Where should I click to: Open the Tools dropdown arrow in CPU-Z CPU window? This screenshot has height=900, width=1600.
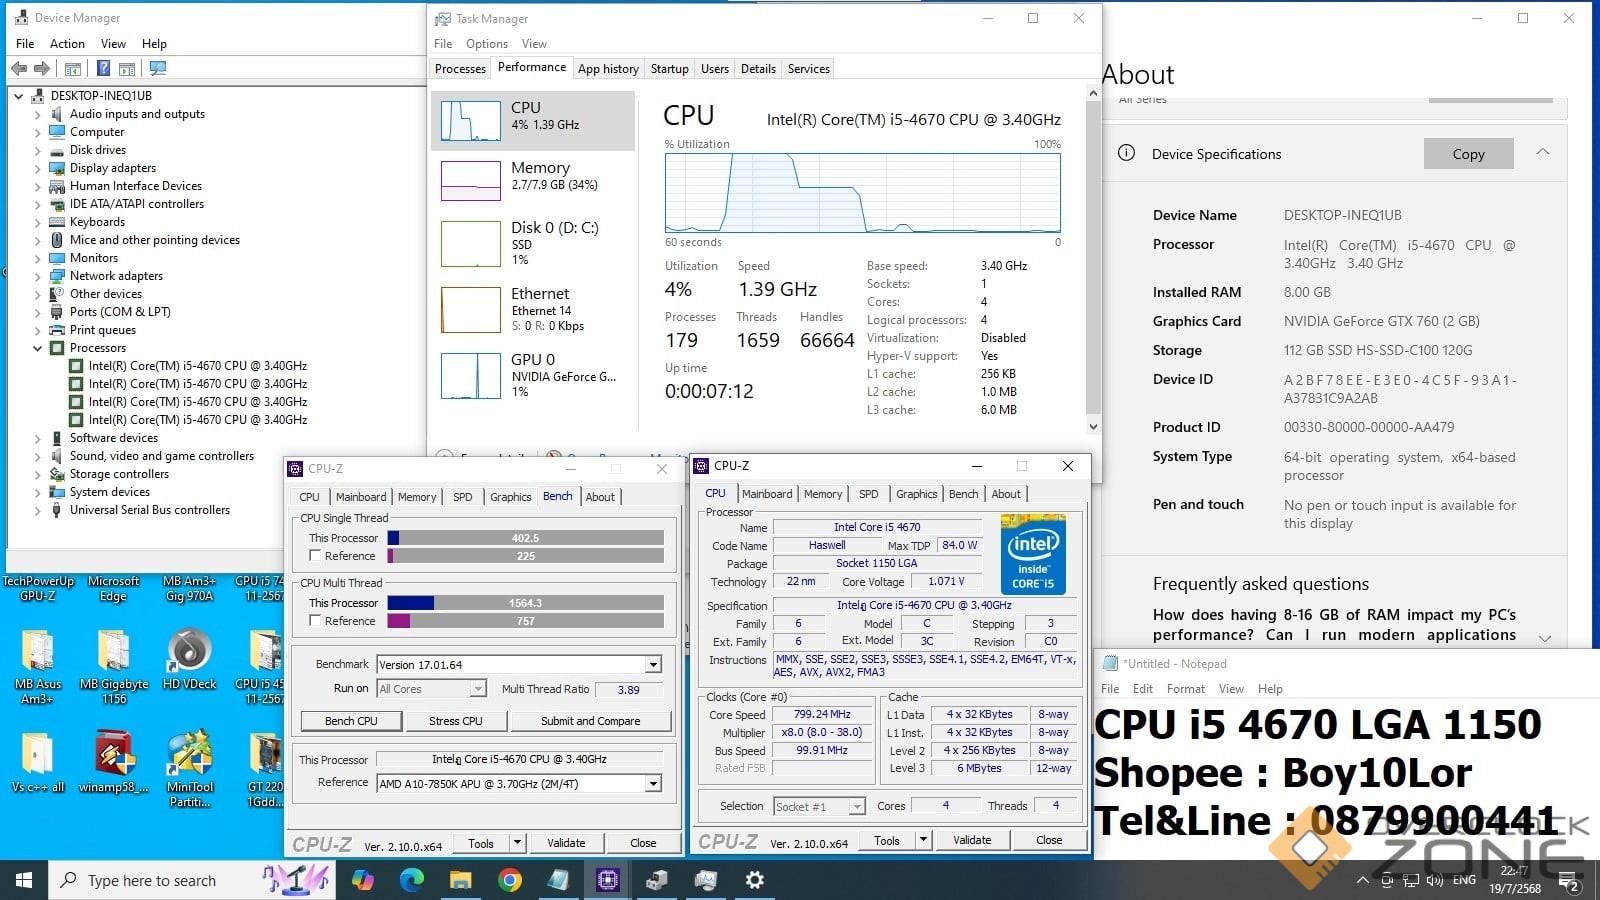[x=923, y=840]
